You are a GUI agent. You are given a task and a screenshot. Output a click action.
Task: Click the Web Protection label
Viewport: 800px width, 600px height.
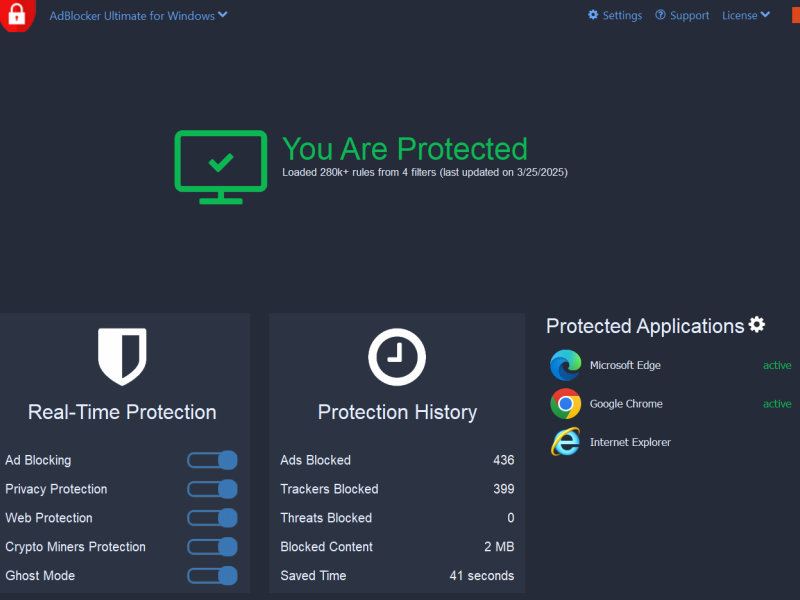[49, 518]
